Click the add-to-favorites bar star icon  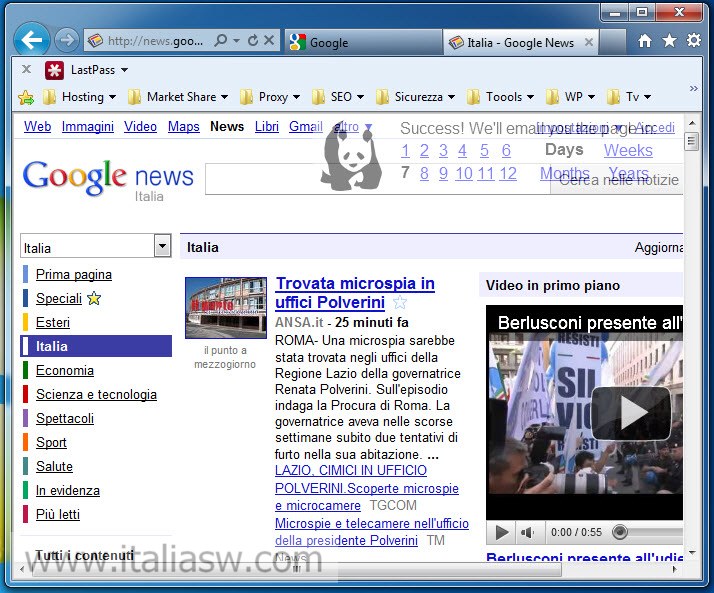coord(26,97)
